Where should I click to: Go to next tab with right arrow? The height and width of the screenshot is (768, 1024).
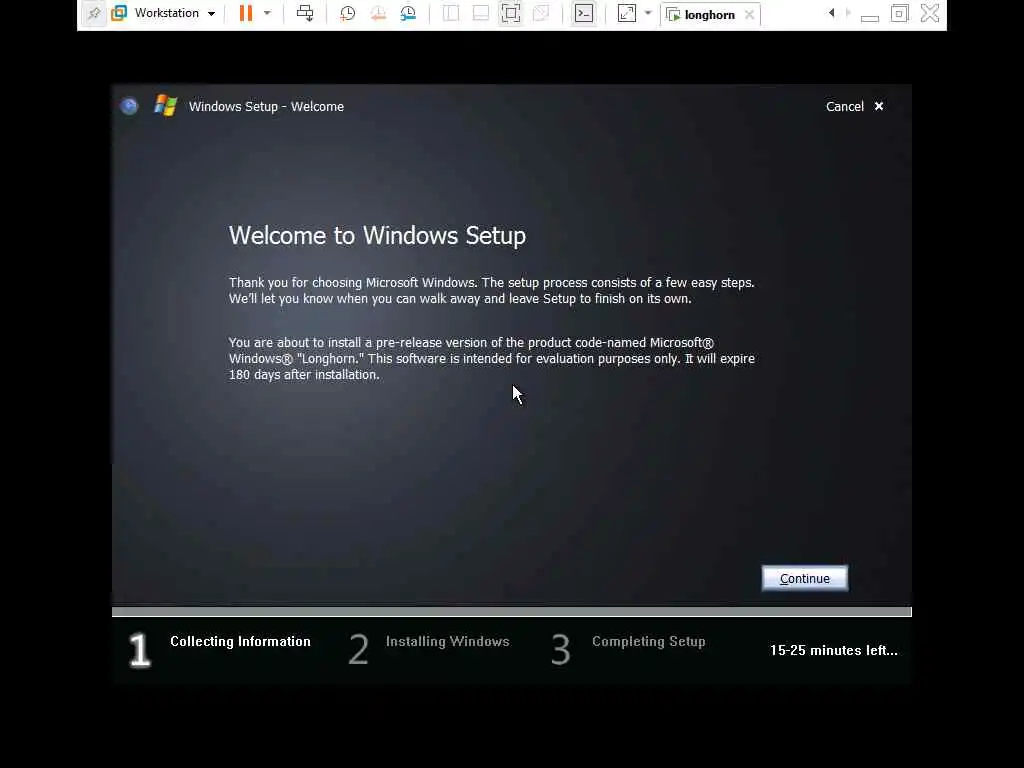(x=848, y=13)
